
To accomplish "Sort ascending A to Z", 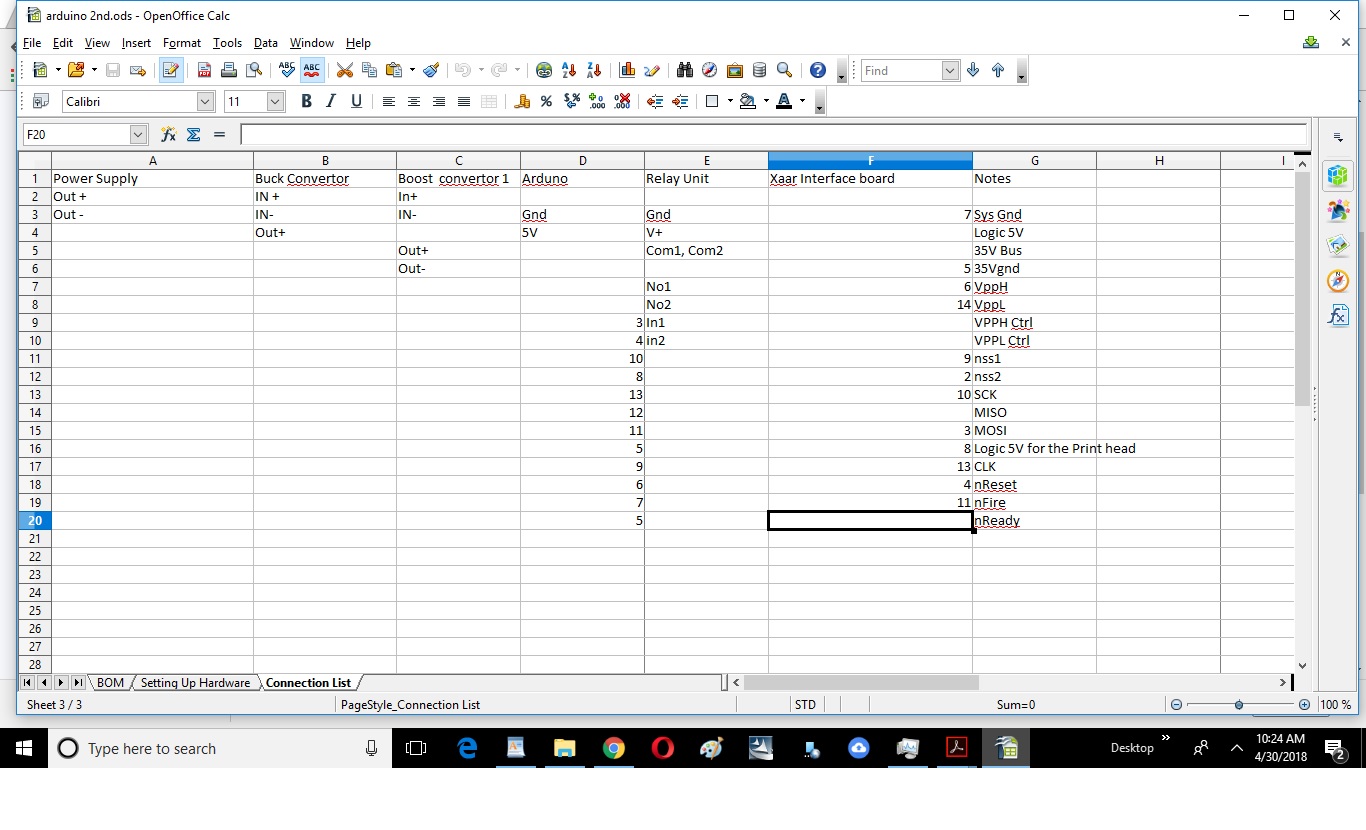I will (569, 70).
